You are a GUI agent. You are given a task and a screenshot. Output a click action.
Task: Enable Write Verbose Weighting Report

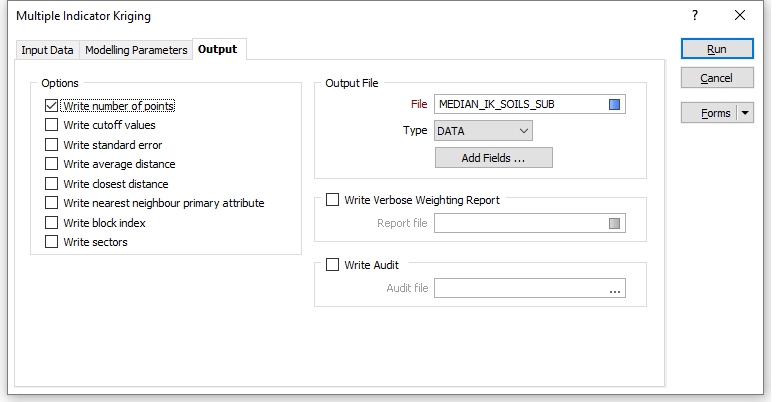tap(333, 200)
